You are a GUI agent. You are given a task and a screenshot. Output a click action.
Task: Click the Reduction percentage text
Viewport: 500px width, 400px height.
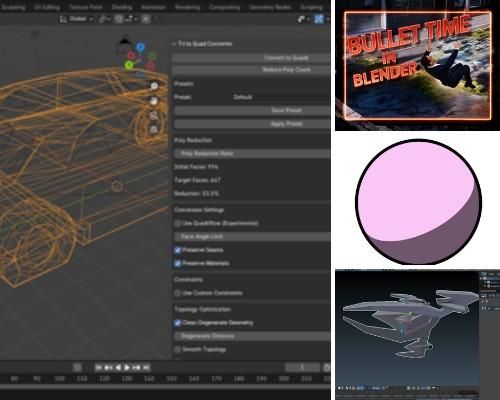click(x=196, y=193)
